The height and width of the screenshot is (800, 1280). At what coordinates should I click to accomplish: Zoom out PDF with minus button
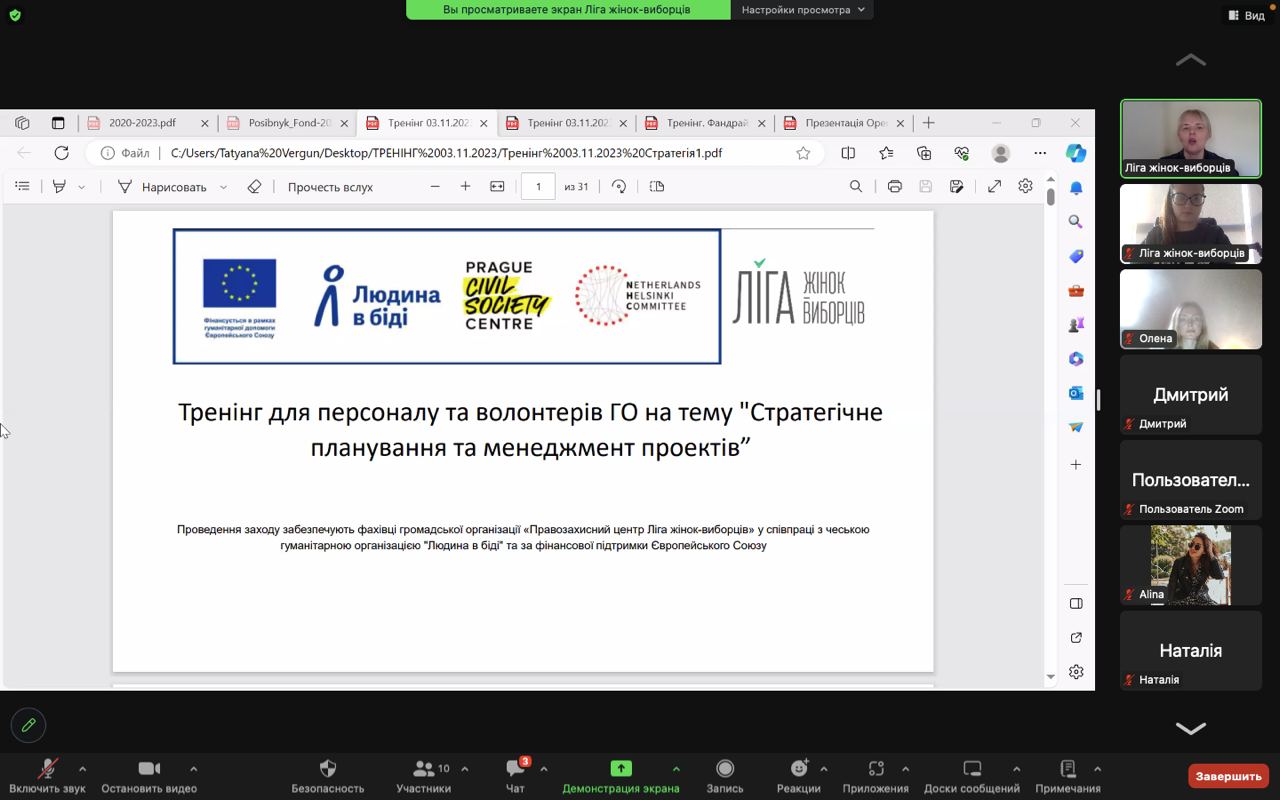point(435,186)
